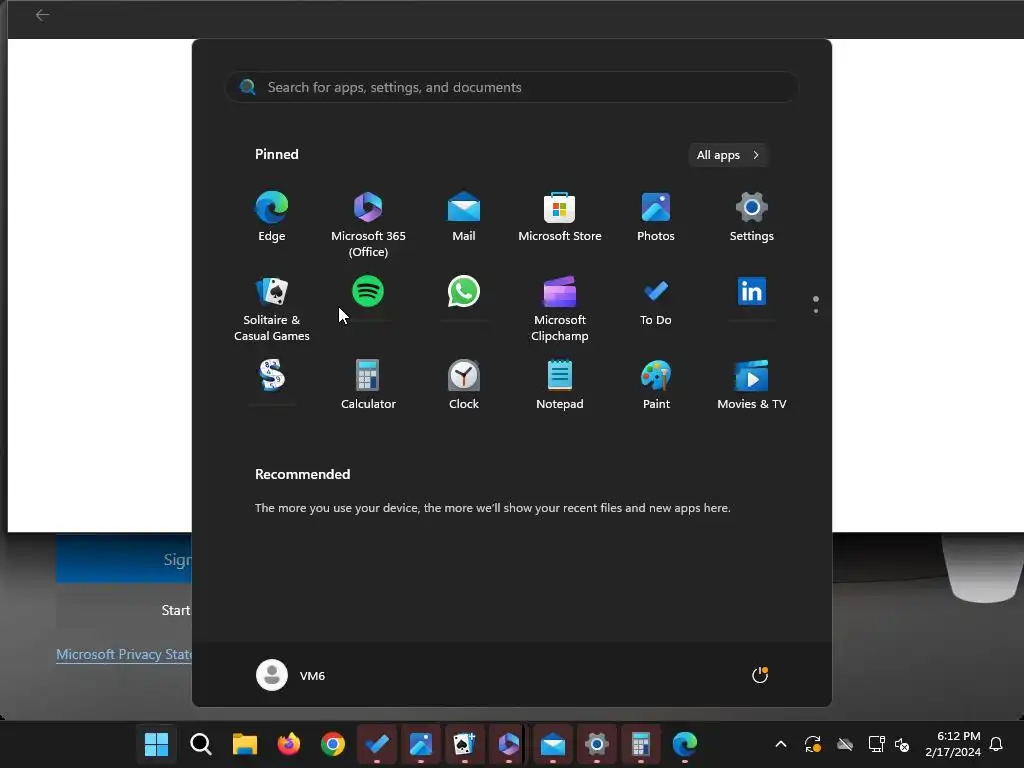Switch to To Do on the taskbar
The image size is (1024, 768).
[x=377, y=744]
